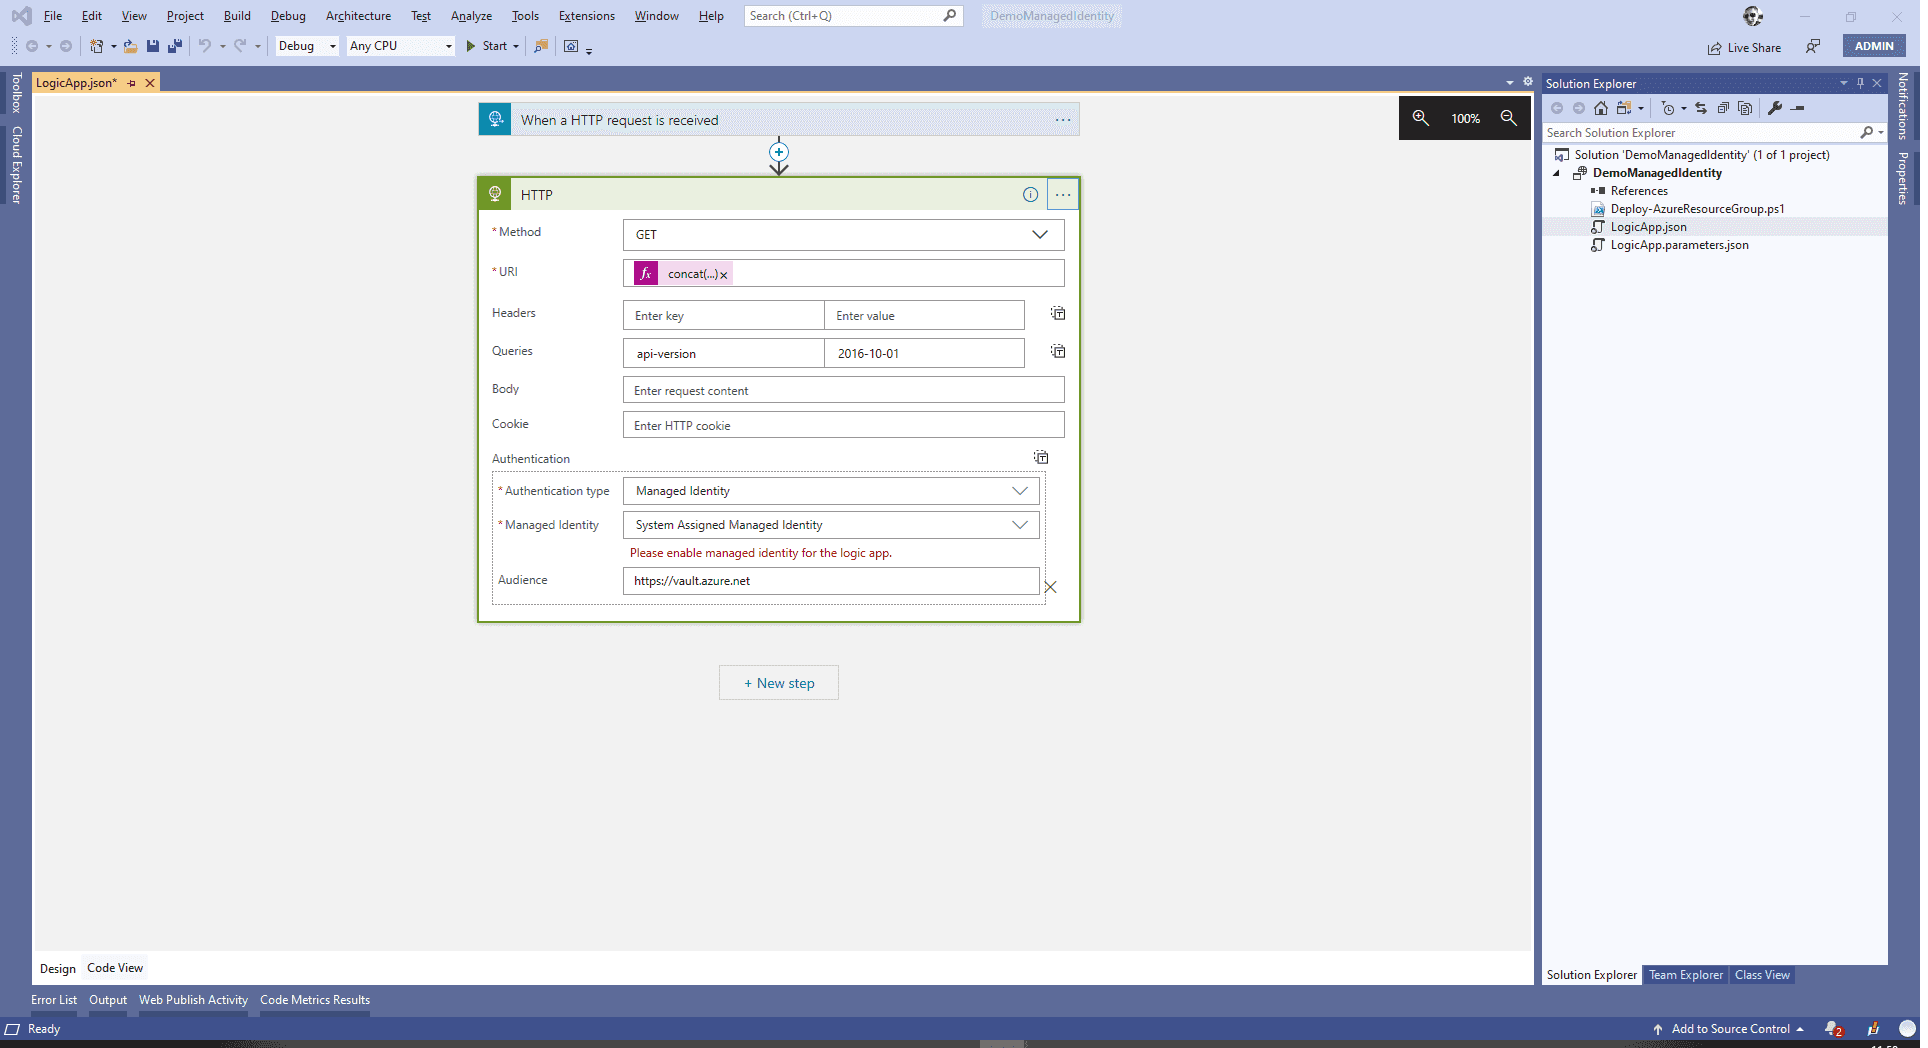Open ellipsis menu on HTTP request trigger
The image size is (1928, 1048).
coord(1062,120)
